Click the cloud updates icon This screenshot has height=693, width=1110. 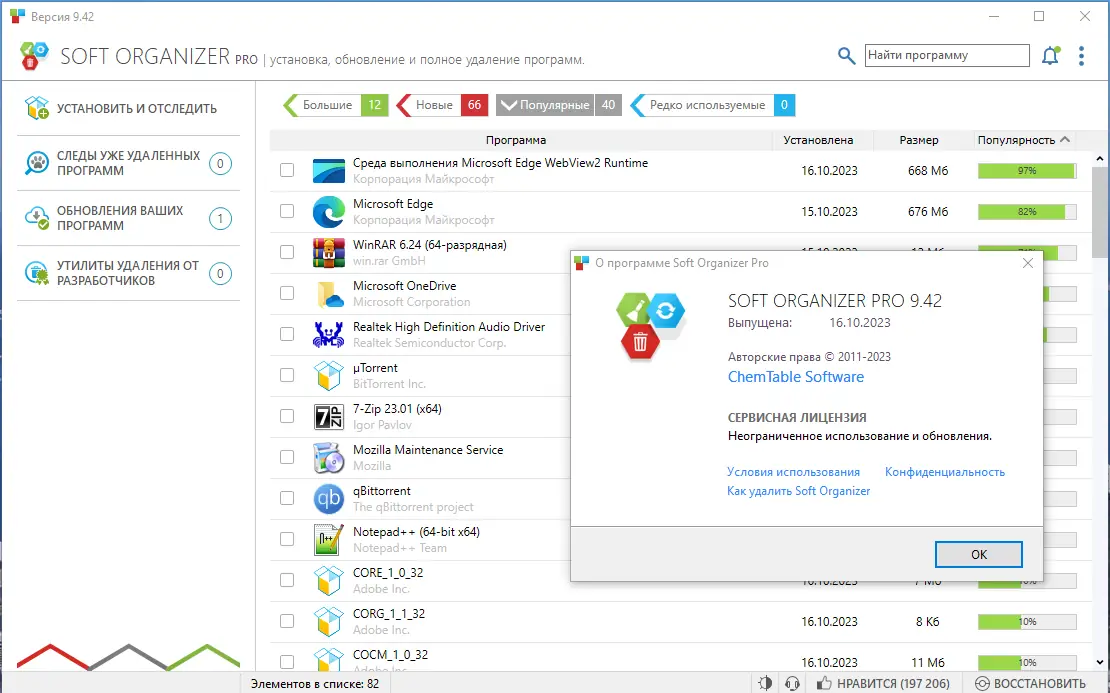[37, 218]
